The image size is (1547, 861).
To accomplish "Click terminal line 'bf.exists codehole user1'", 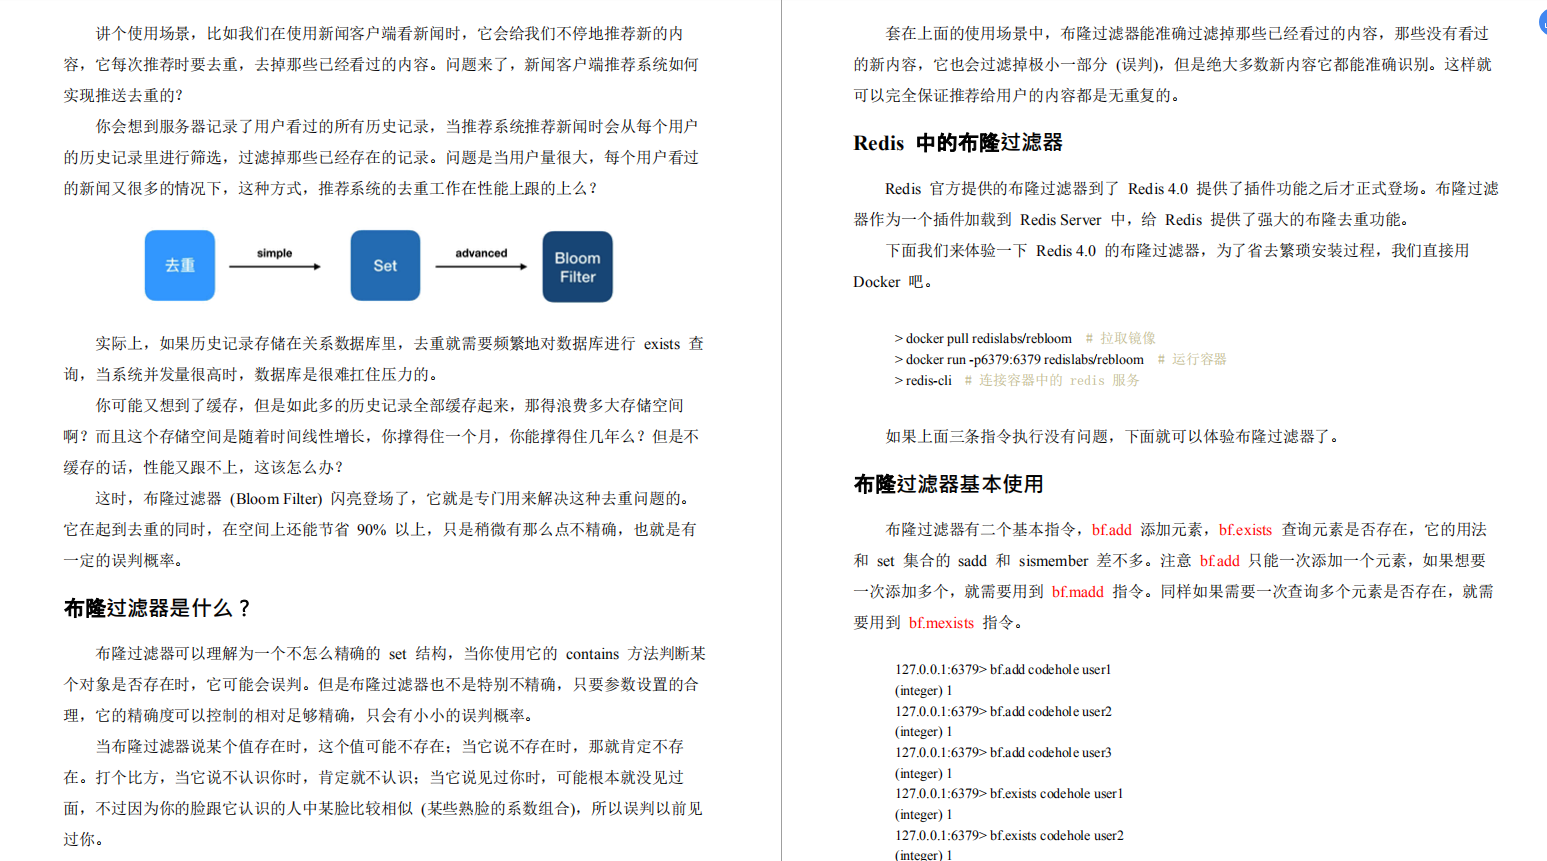I will point(1009,794).
